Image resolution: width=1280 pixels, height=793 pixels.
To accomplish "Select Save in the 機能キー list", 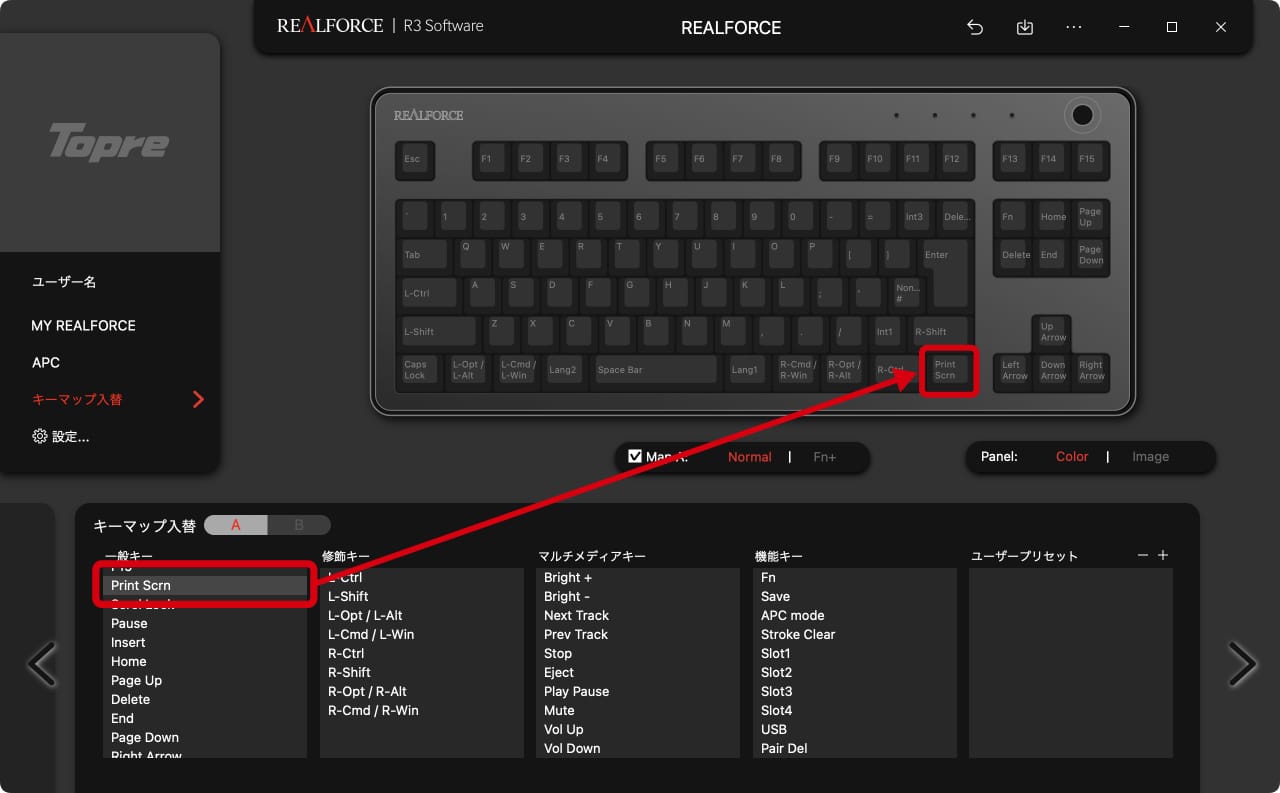I will tap(855, 596).
